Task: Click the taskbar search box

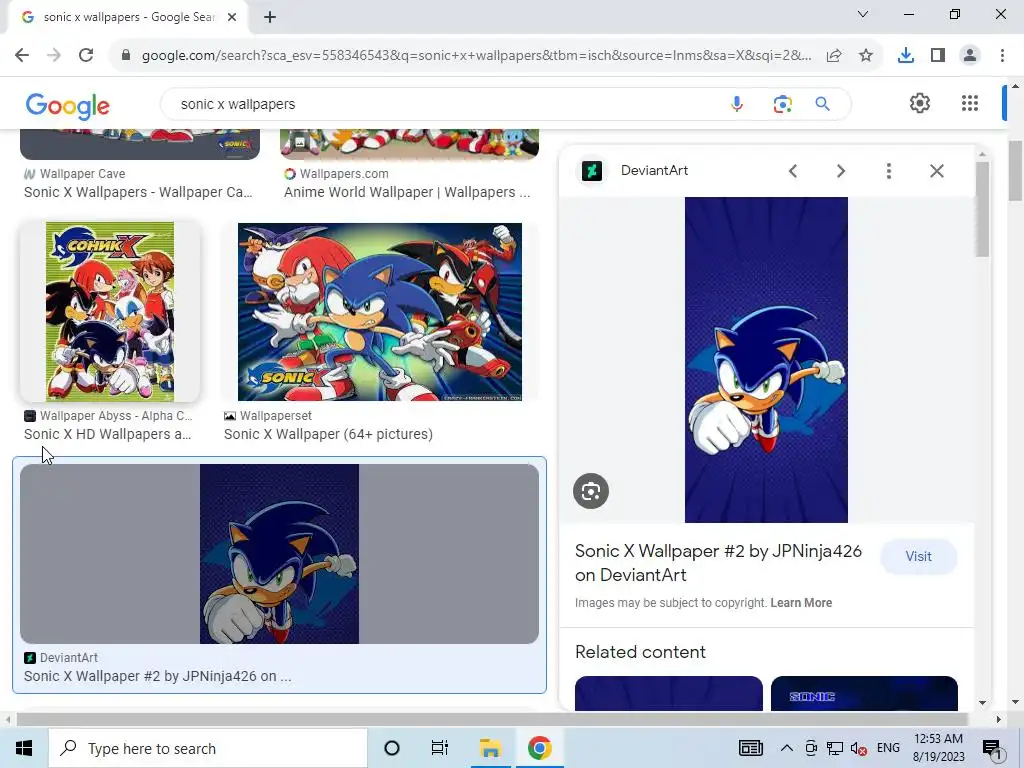Action: (x=208, y=748)
